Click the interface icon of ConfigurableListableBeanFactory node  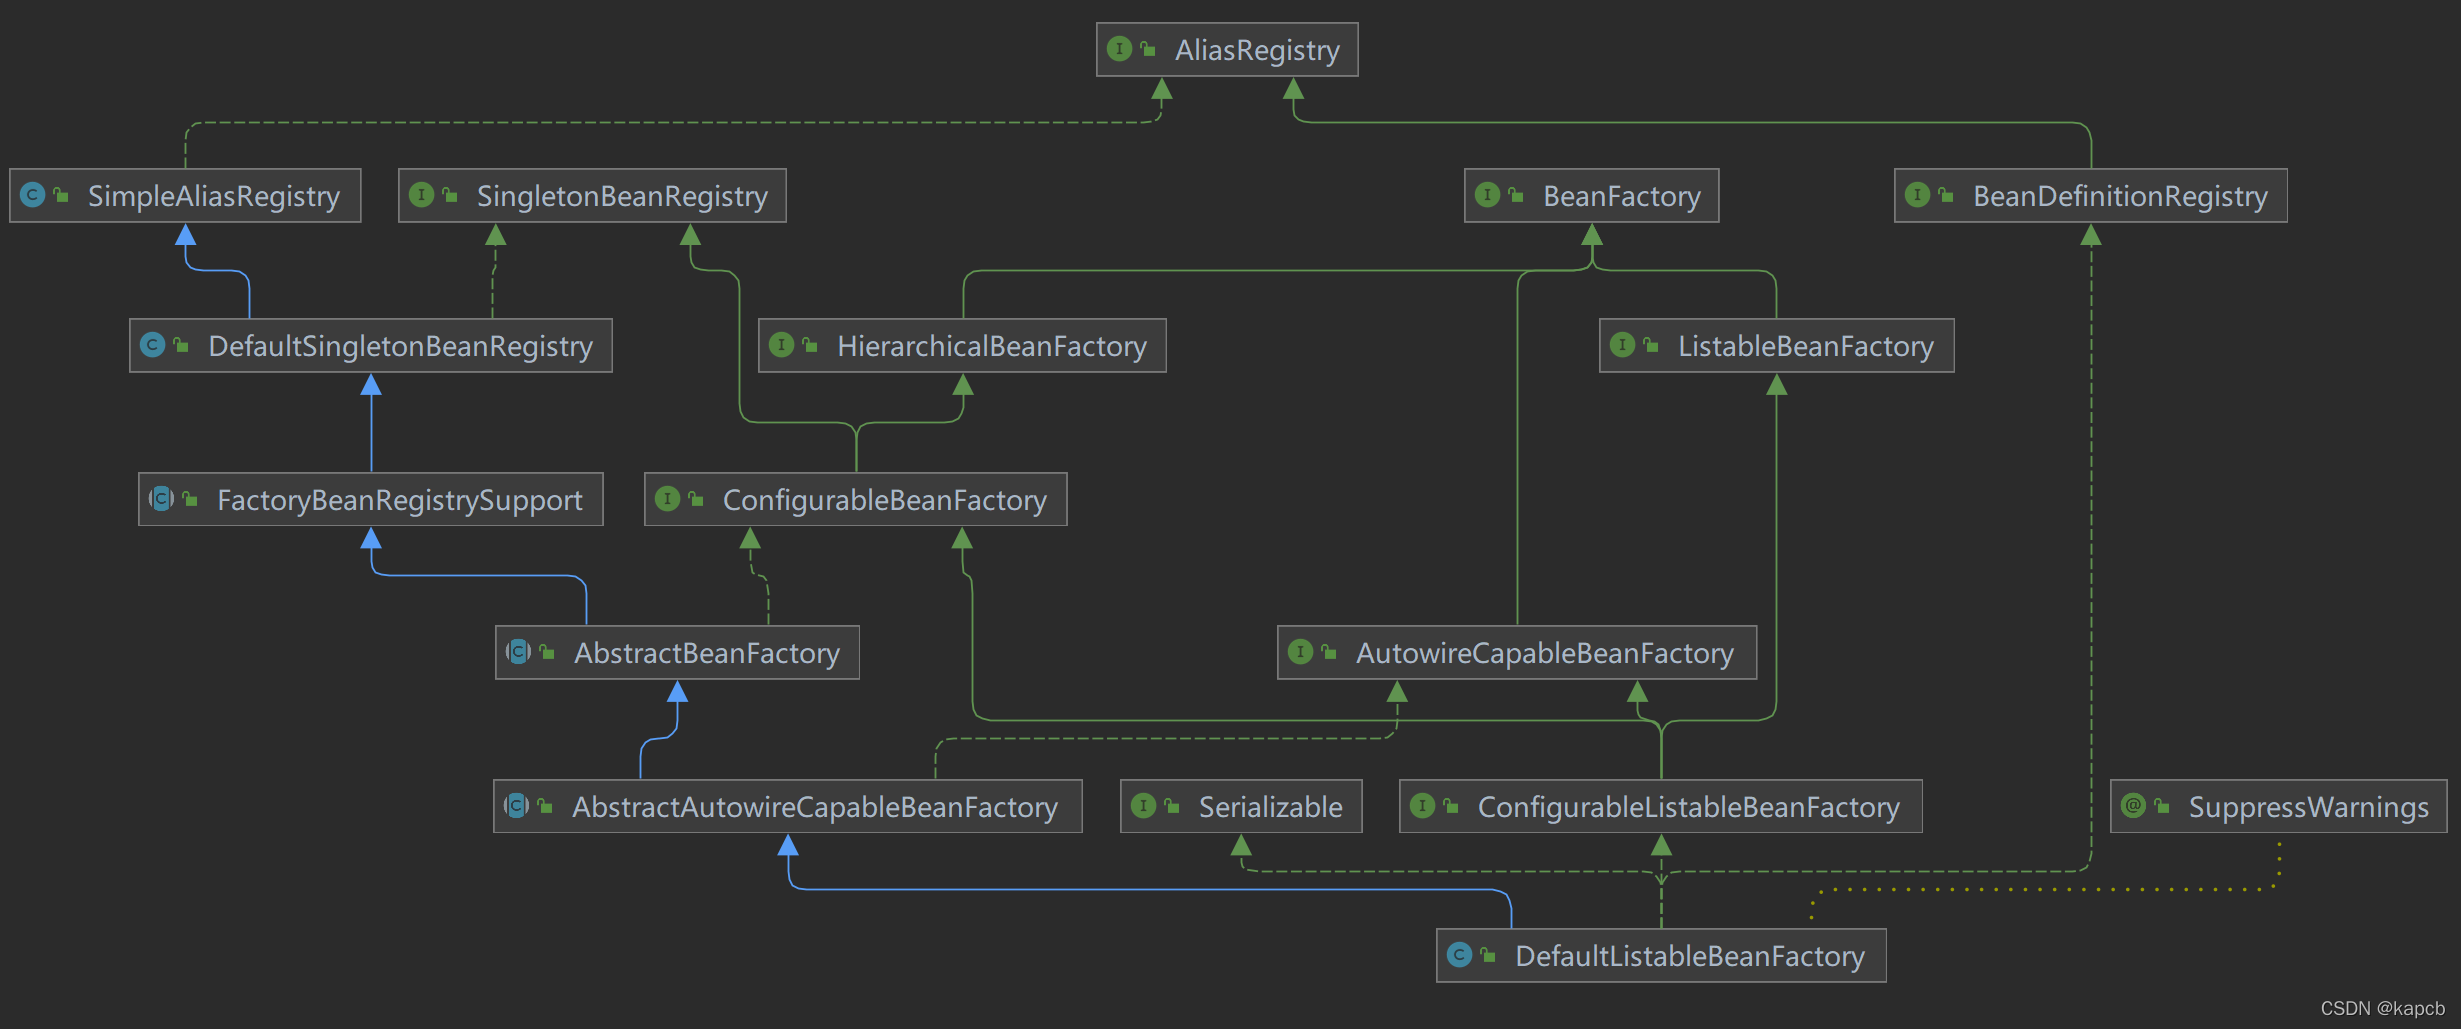coord(1423,805)
